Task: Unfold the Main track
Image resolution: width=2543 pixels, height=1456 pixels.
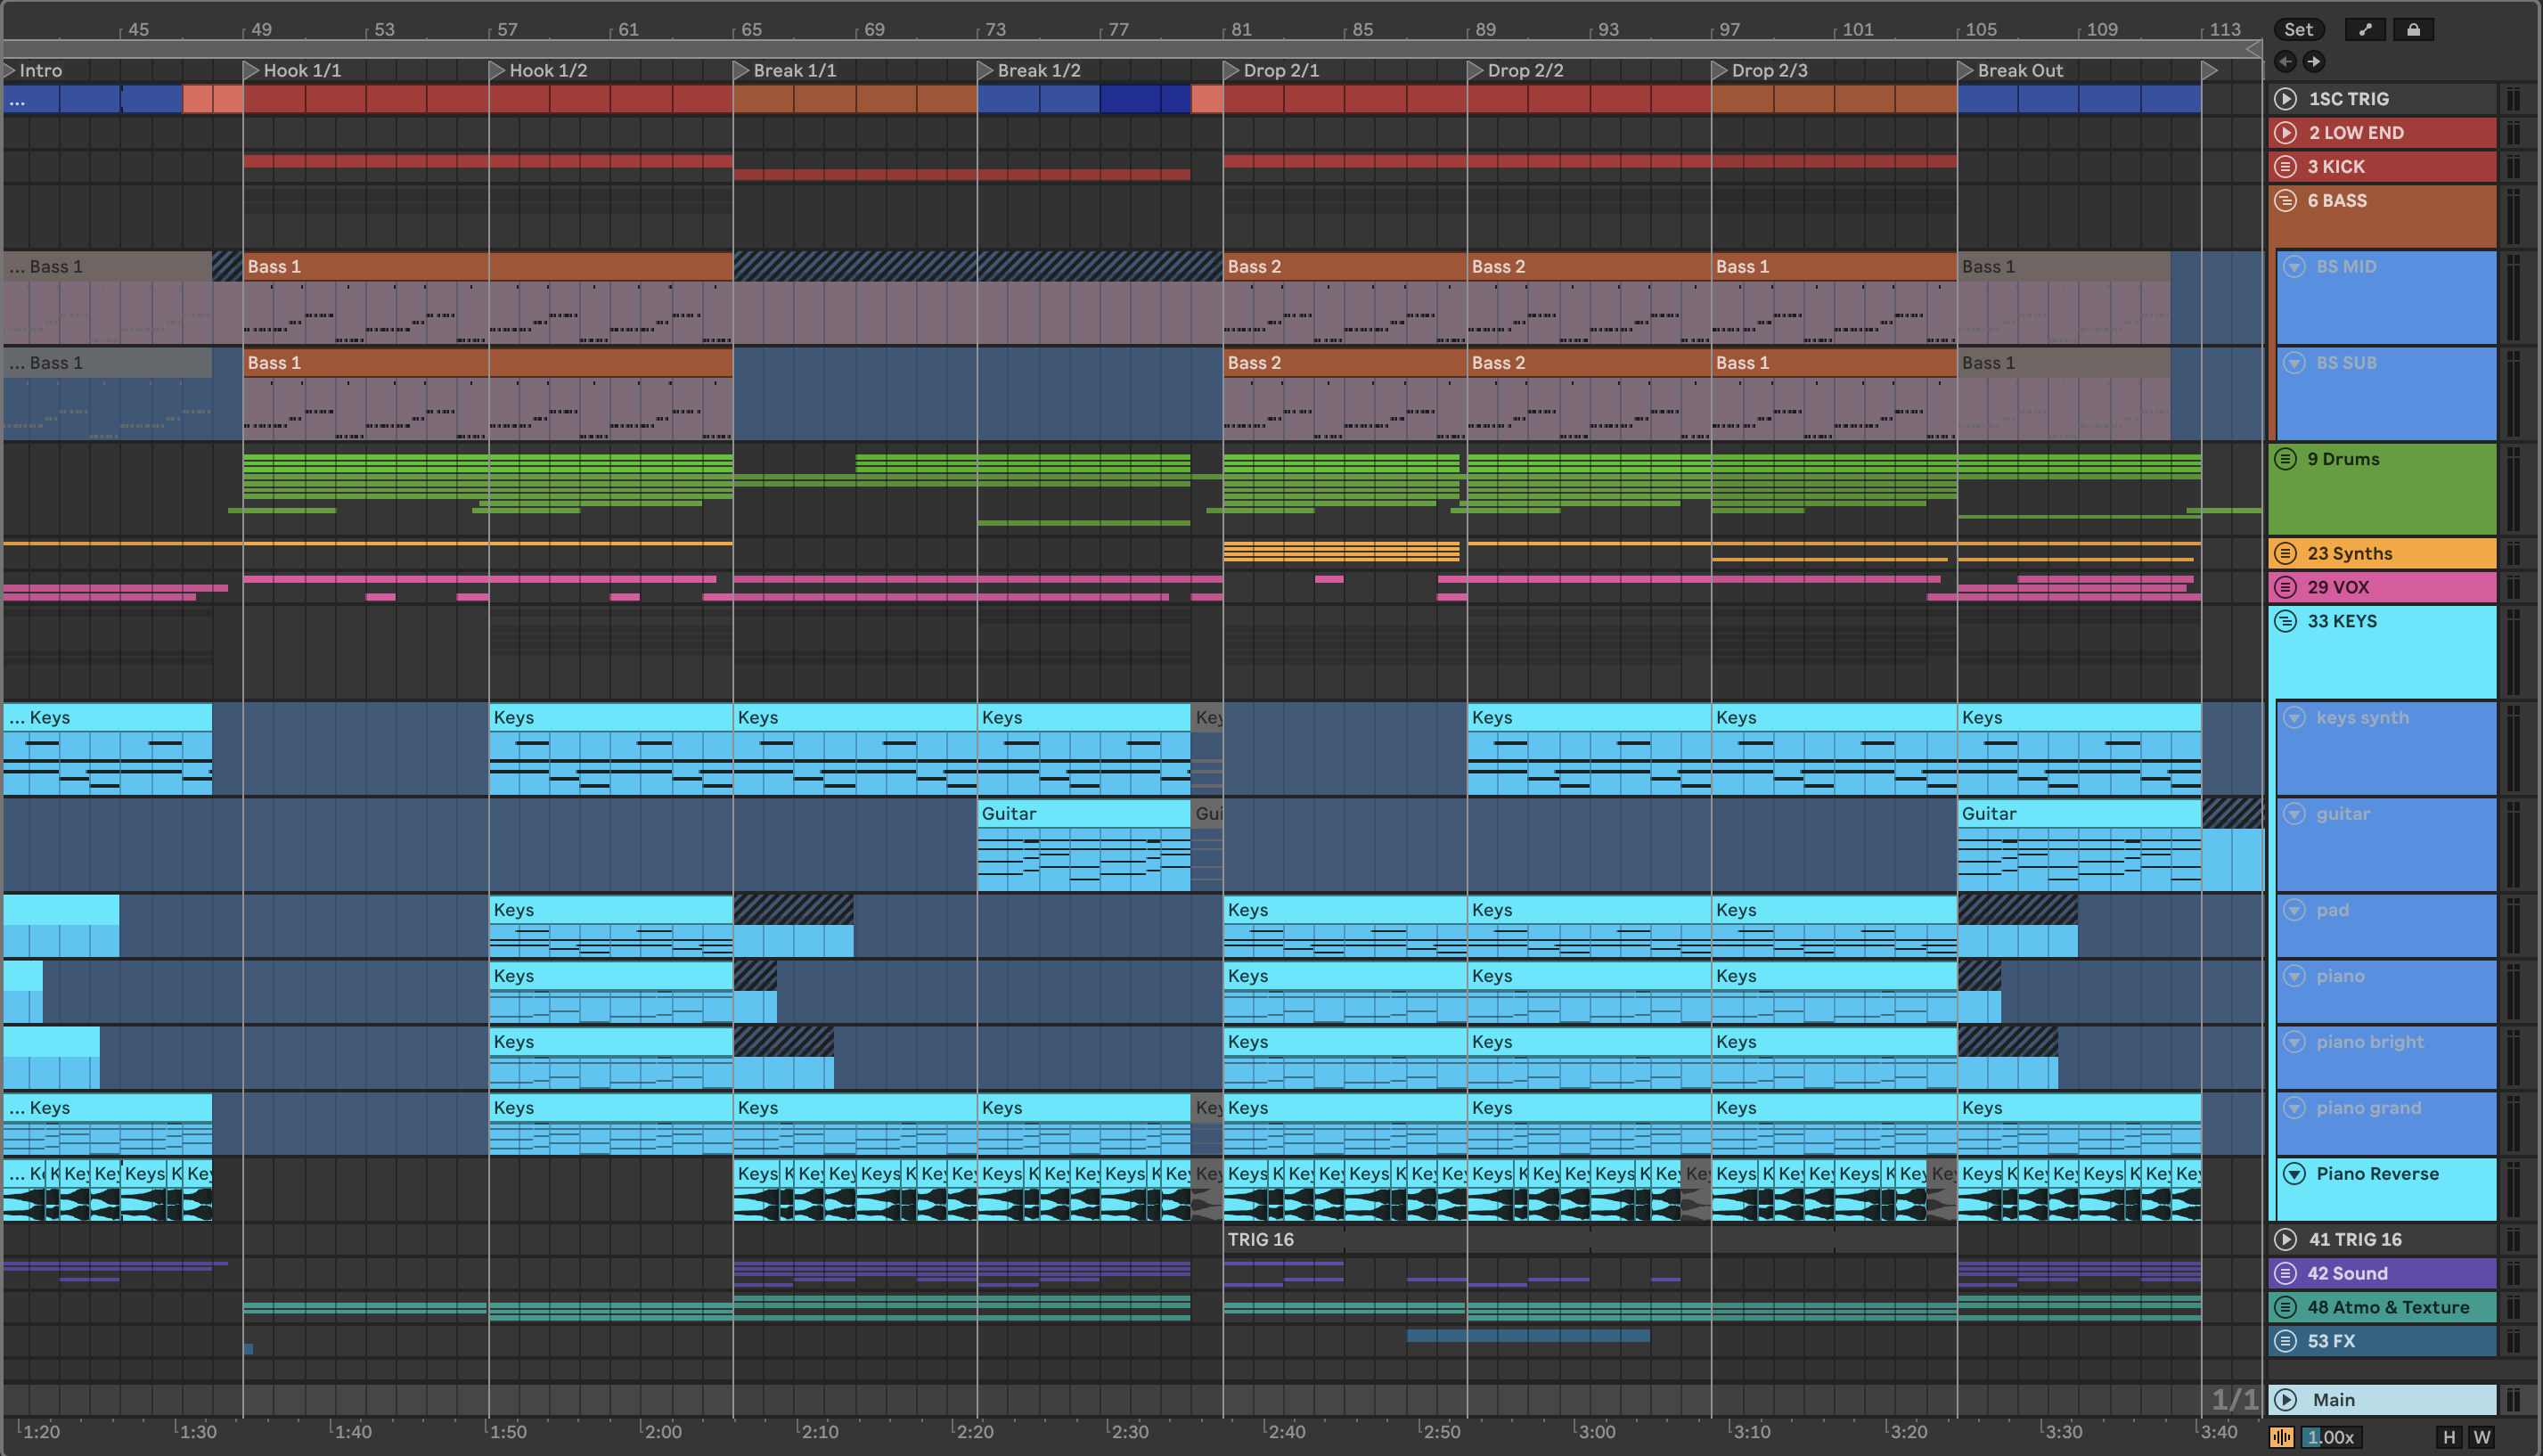Action: pos(2285,1400)
